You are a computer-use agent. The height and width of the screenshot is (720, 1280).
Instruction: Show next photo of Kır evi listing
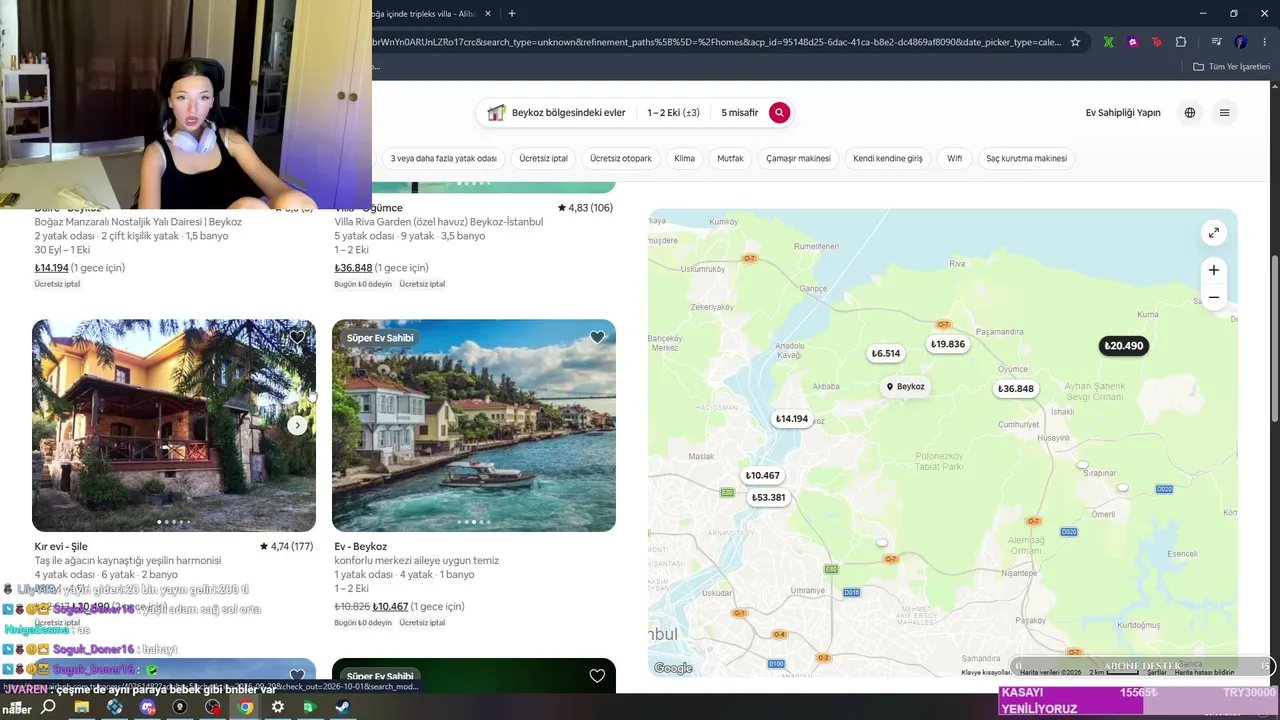pos(297,425)
